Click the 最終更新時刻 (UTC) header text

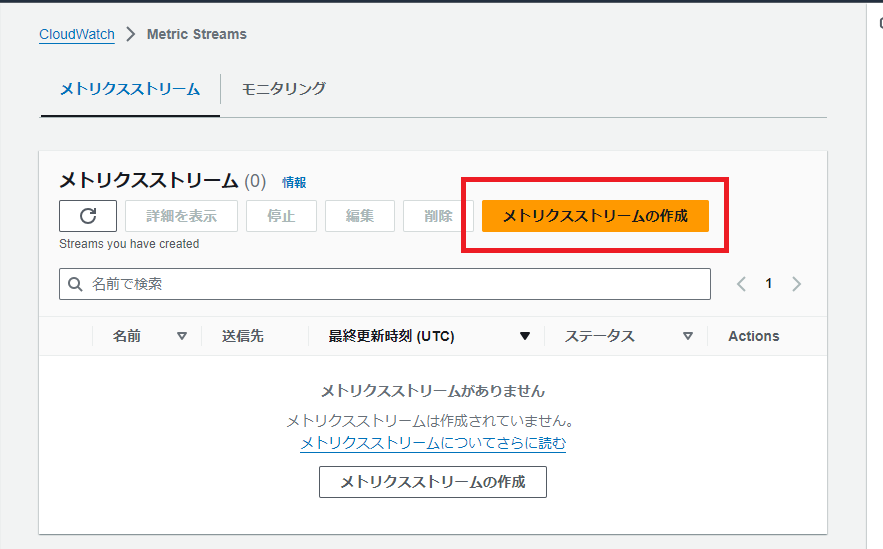[x=391, y=336]
